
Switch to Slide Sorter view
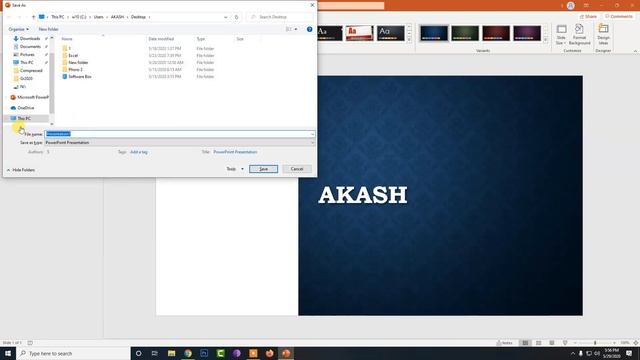tap(538, 343)
